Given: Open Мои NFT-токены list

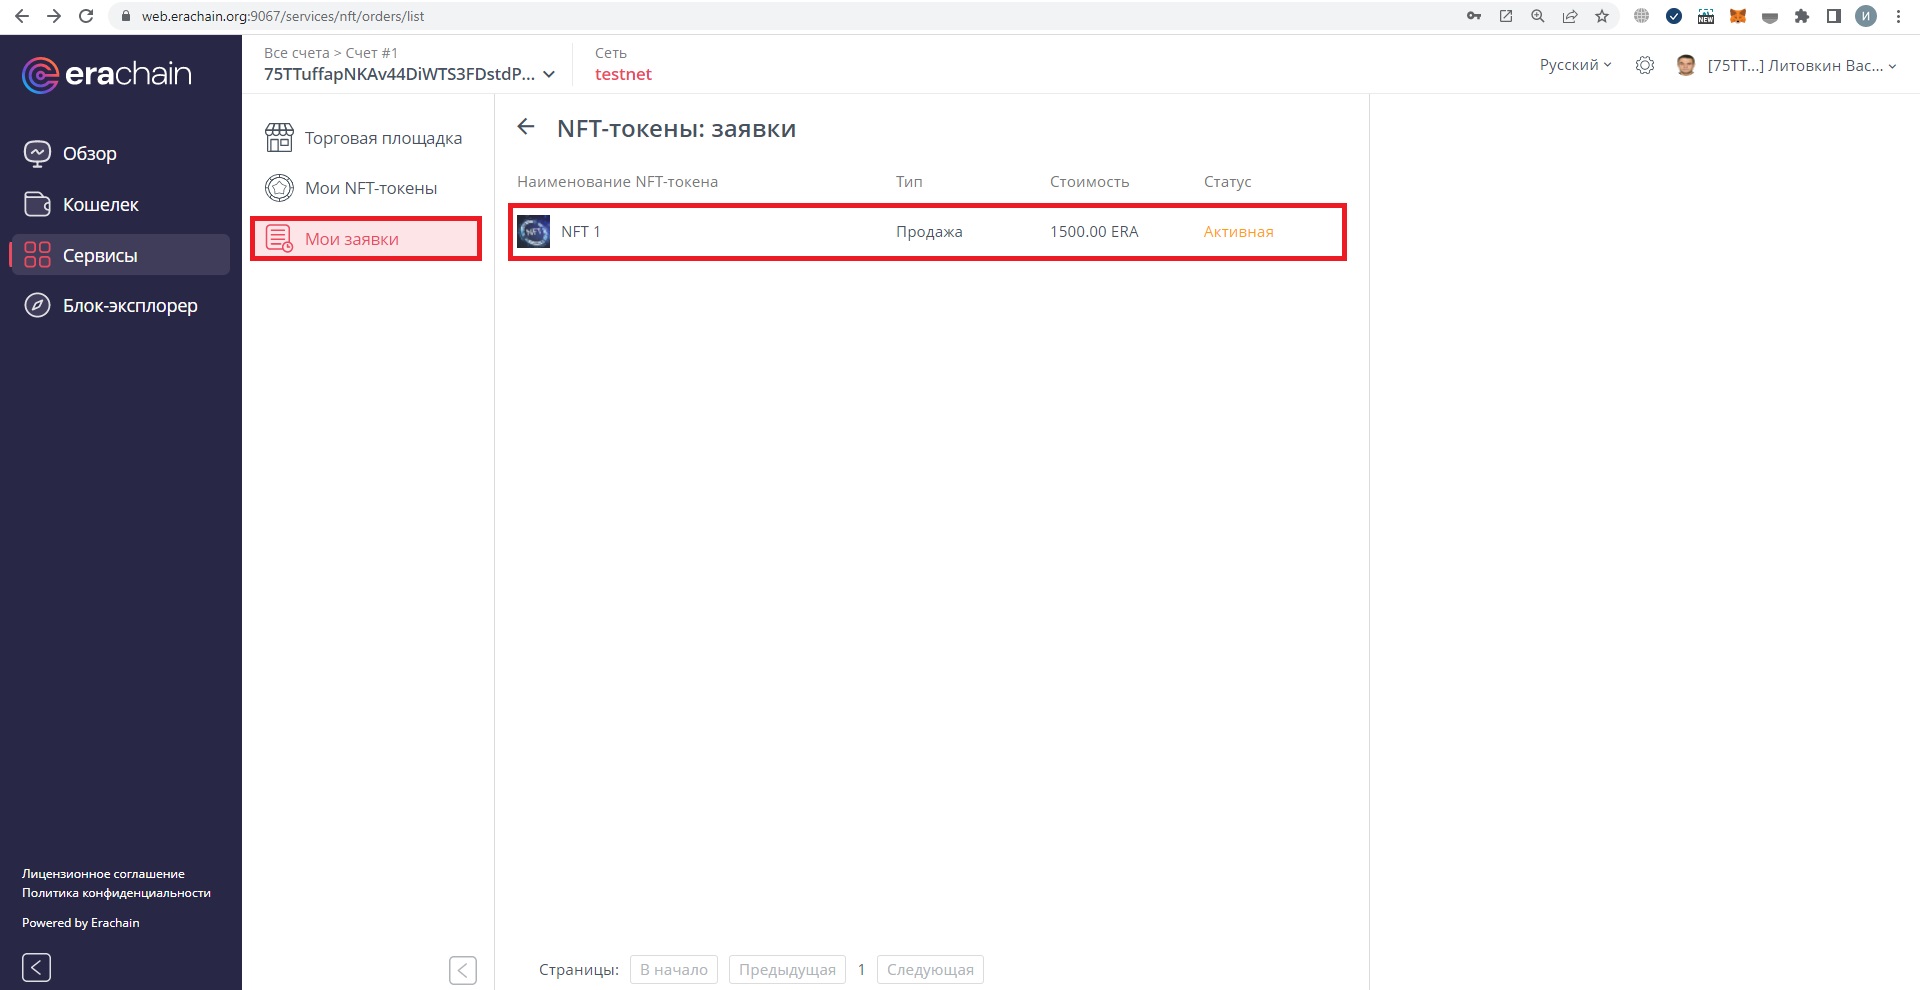Looking at the screenshot, I should point(370,188).
